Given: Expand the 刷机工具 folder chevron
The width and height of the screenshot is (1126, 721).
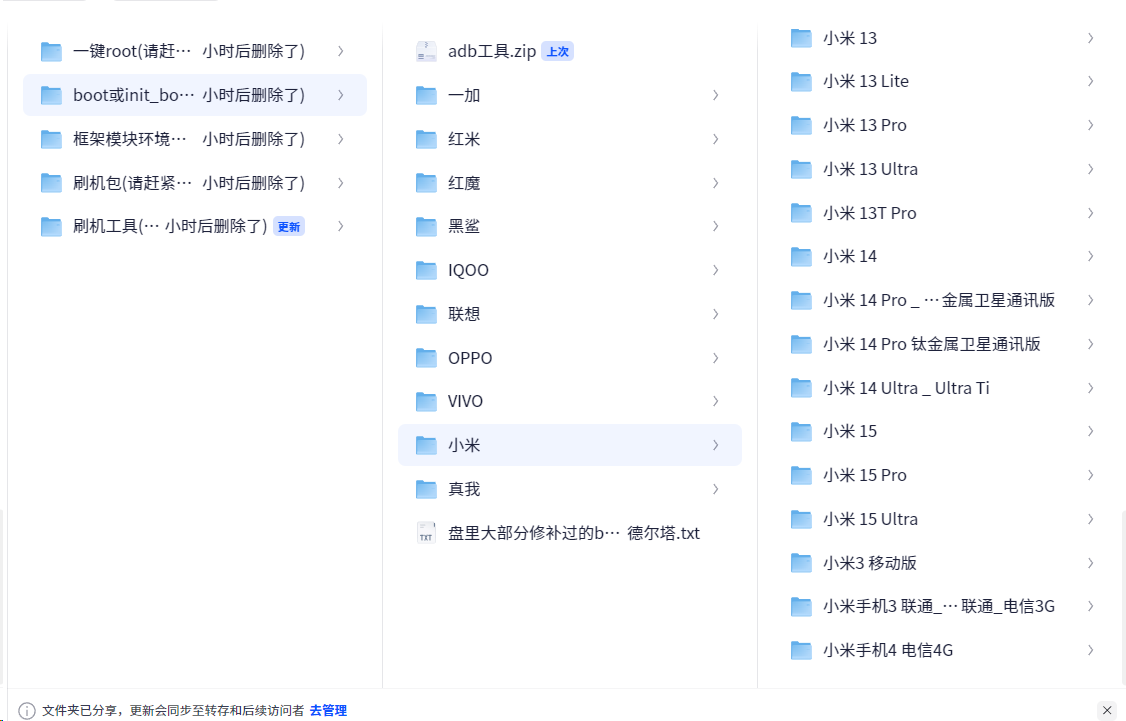Looking at the screenshot, I should pos(340,226).
